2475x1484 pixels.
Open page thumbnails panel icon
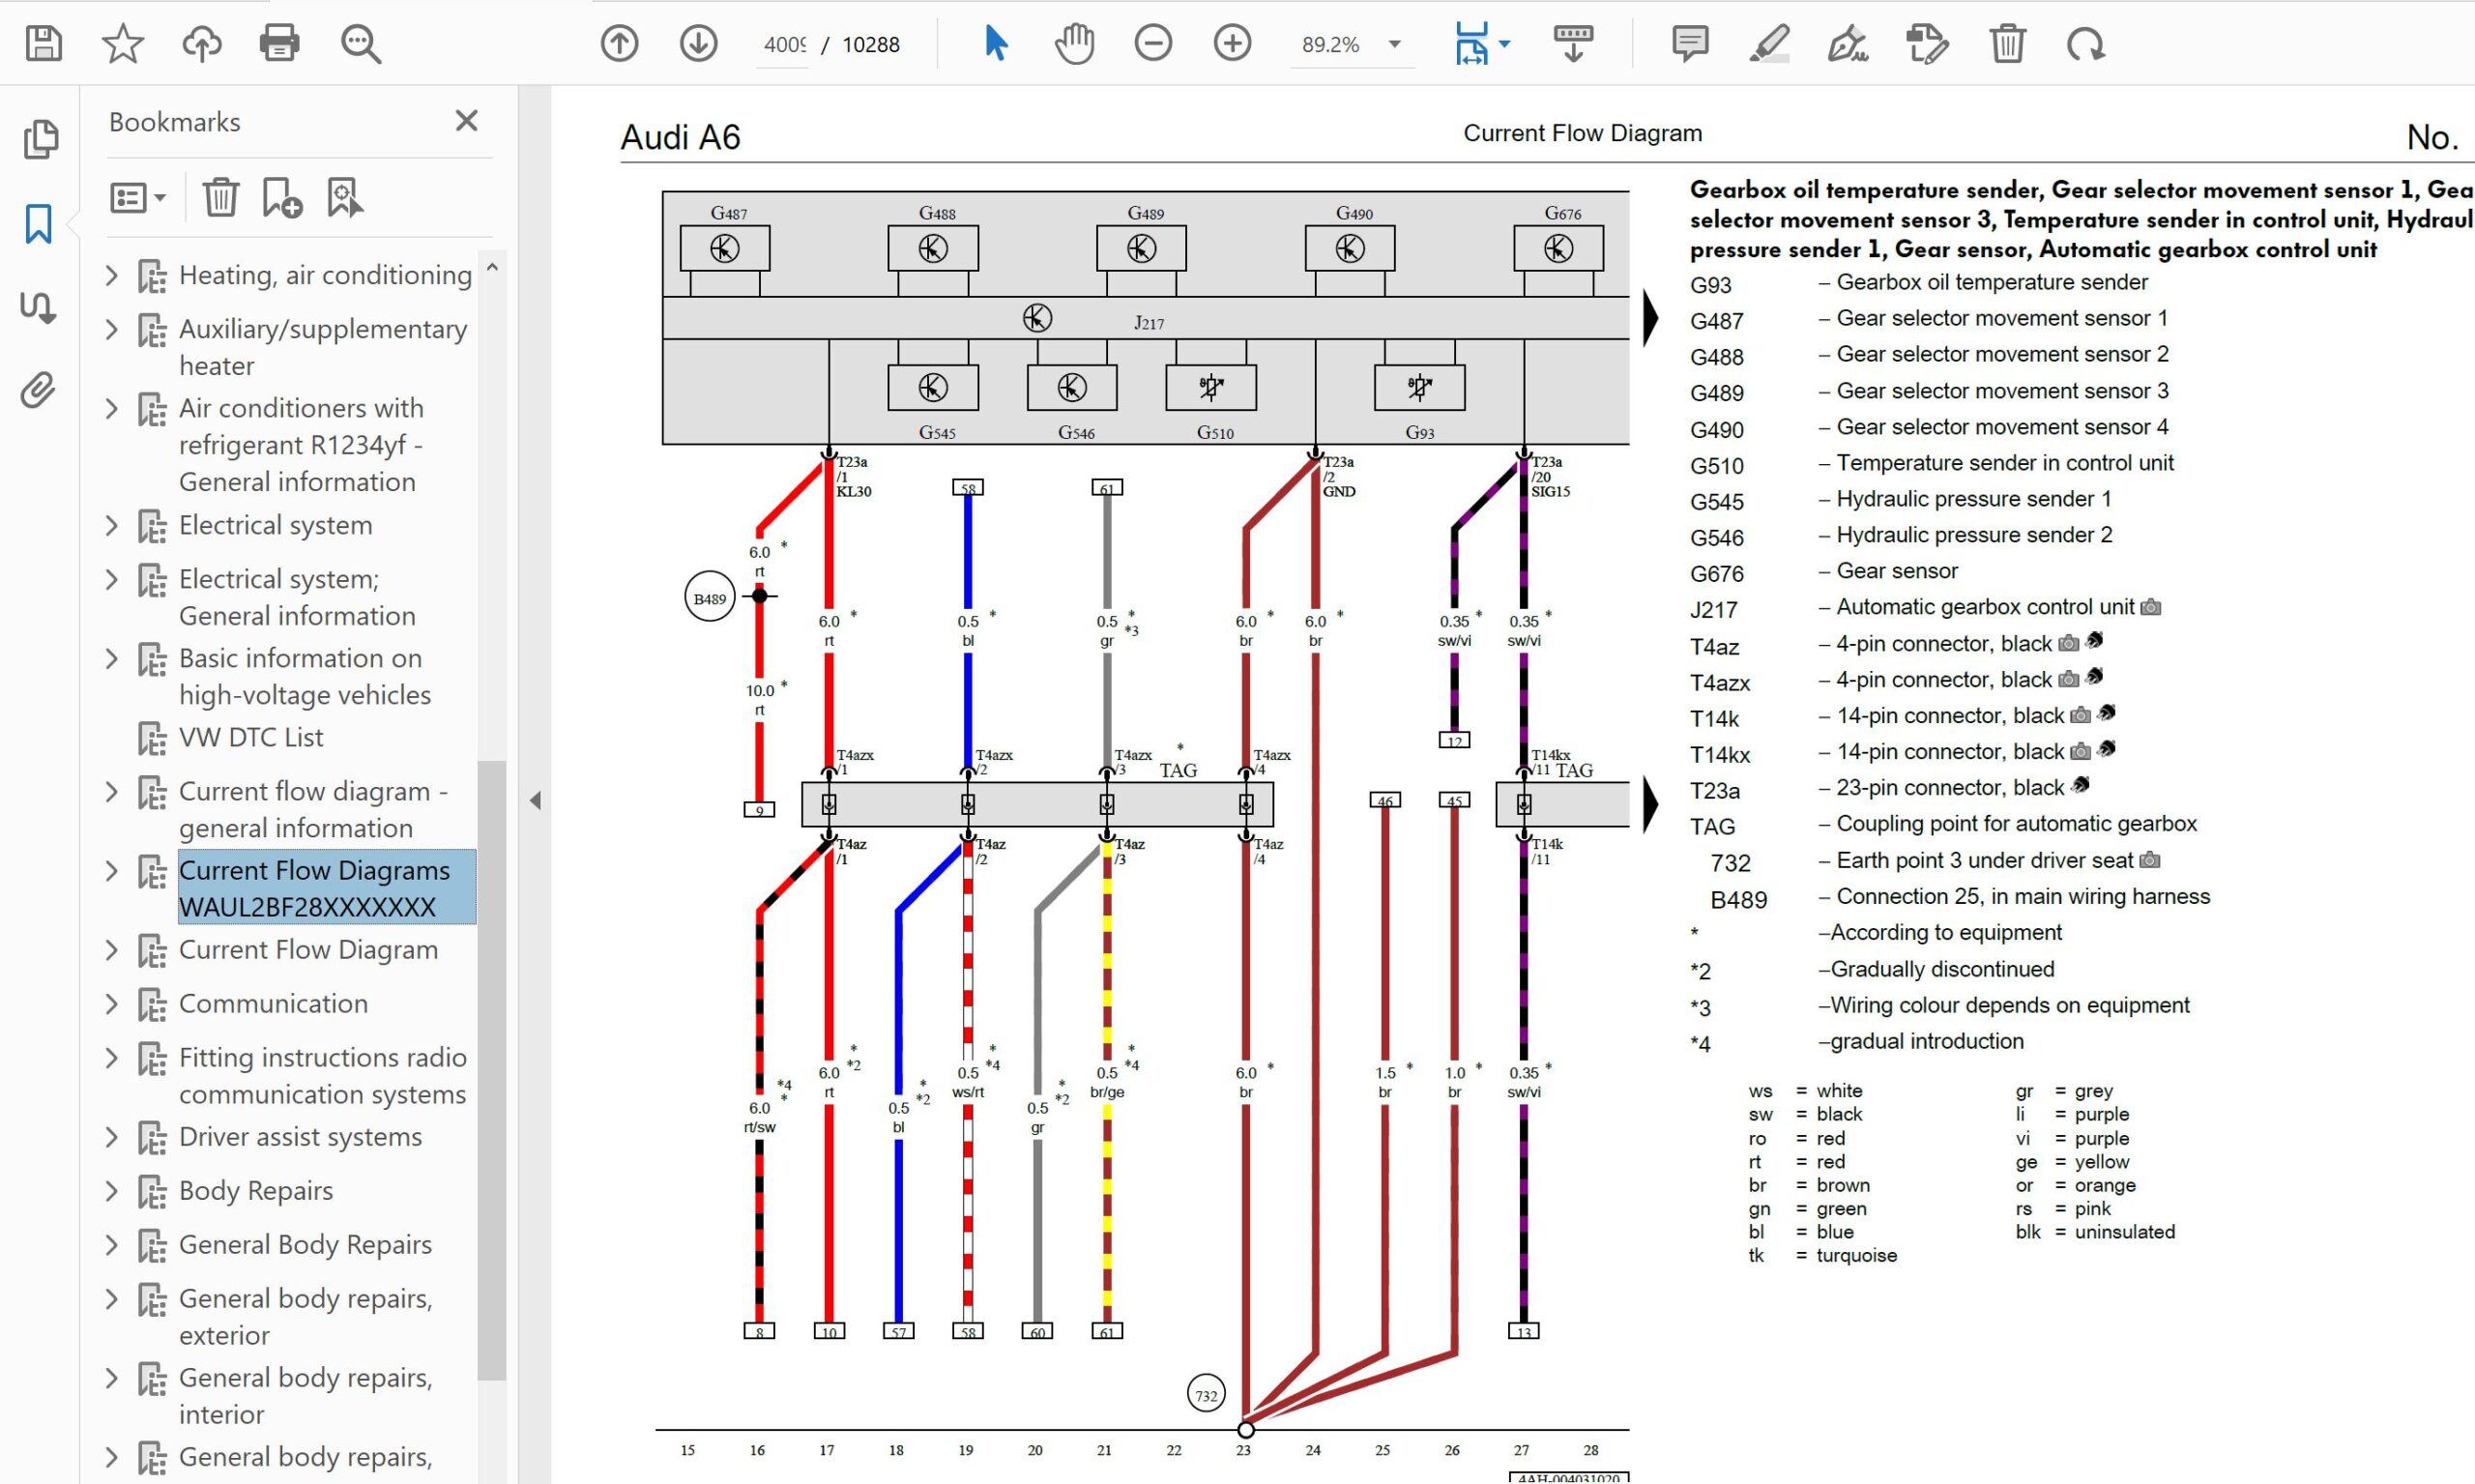coord(40,139)
